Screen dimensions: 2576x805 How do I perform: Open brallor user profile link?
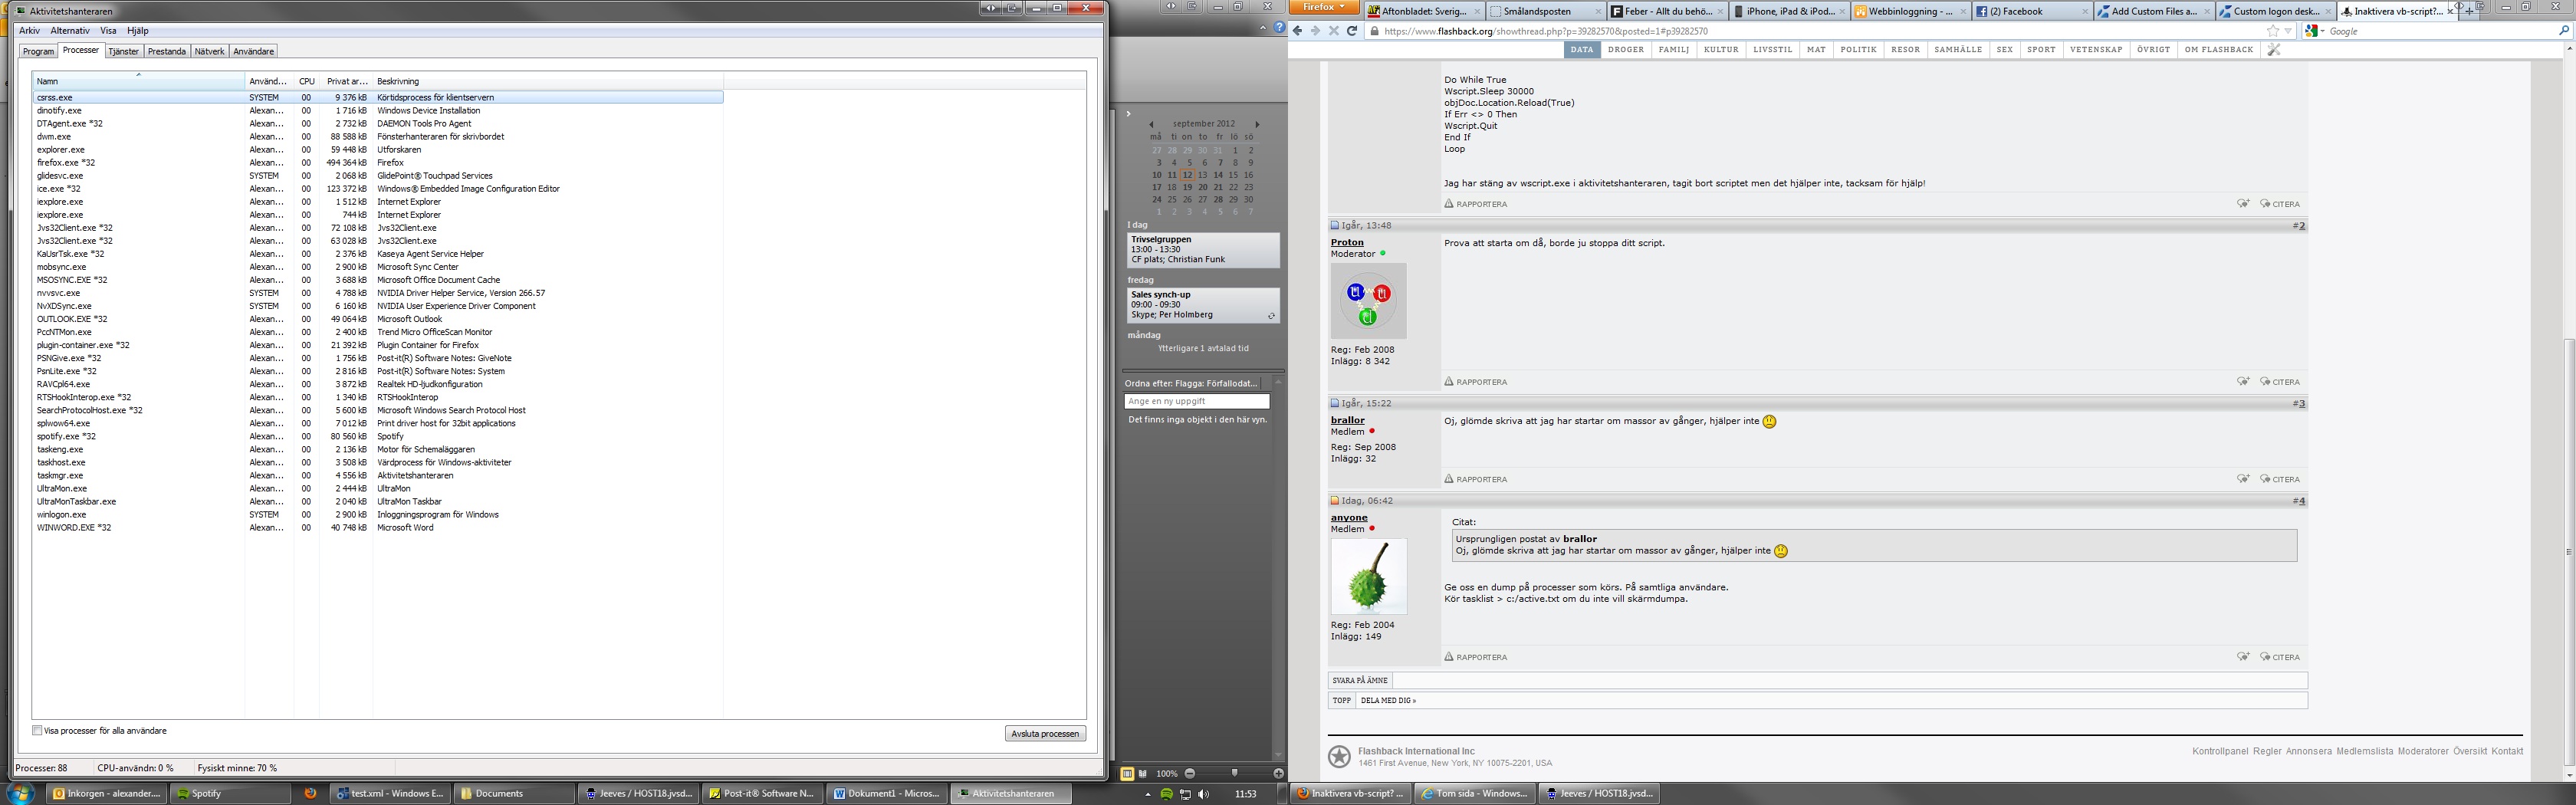coord(1347,420)
